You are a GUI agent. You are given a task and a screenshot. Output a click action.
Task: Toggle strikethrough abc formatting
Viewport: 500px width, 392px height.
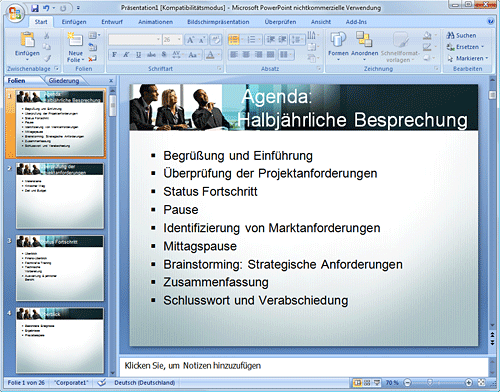point(151,55)
